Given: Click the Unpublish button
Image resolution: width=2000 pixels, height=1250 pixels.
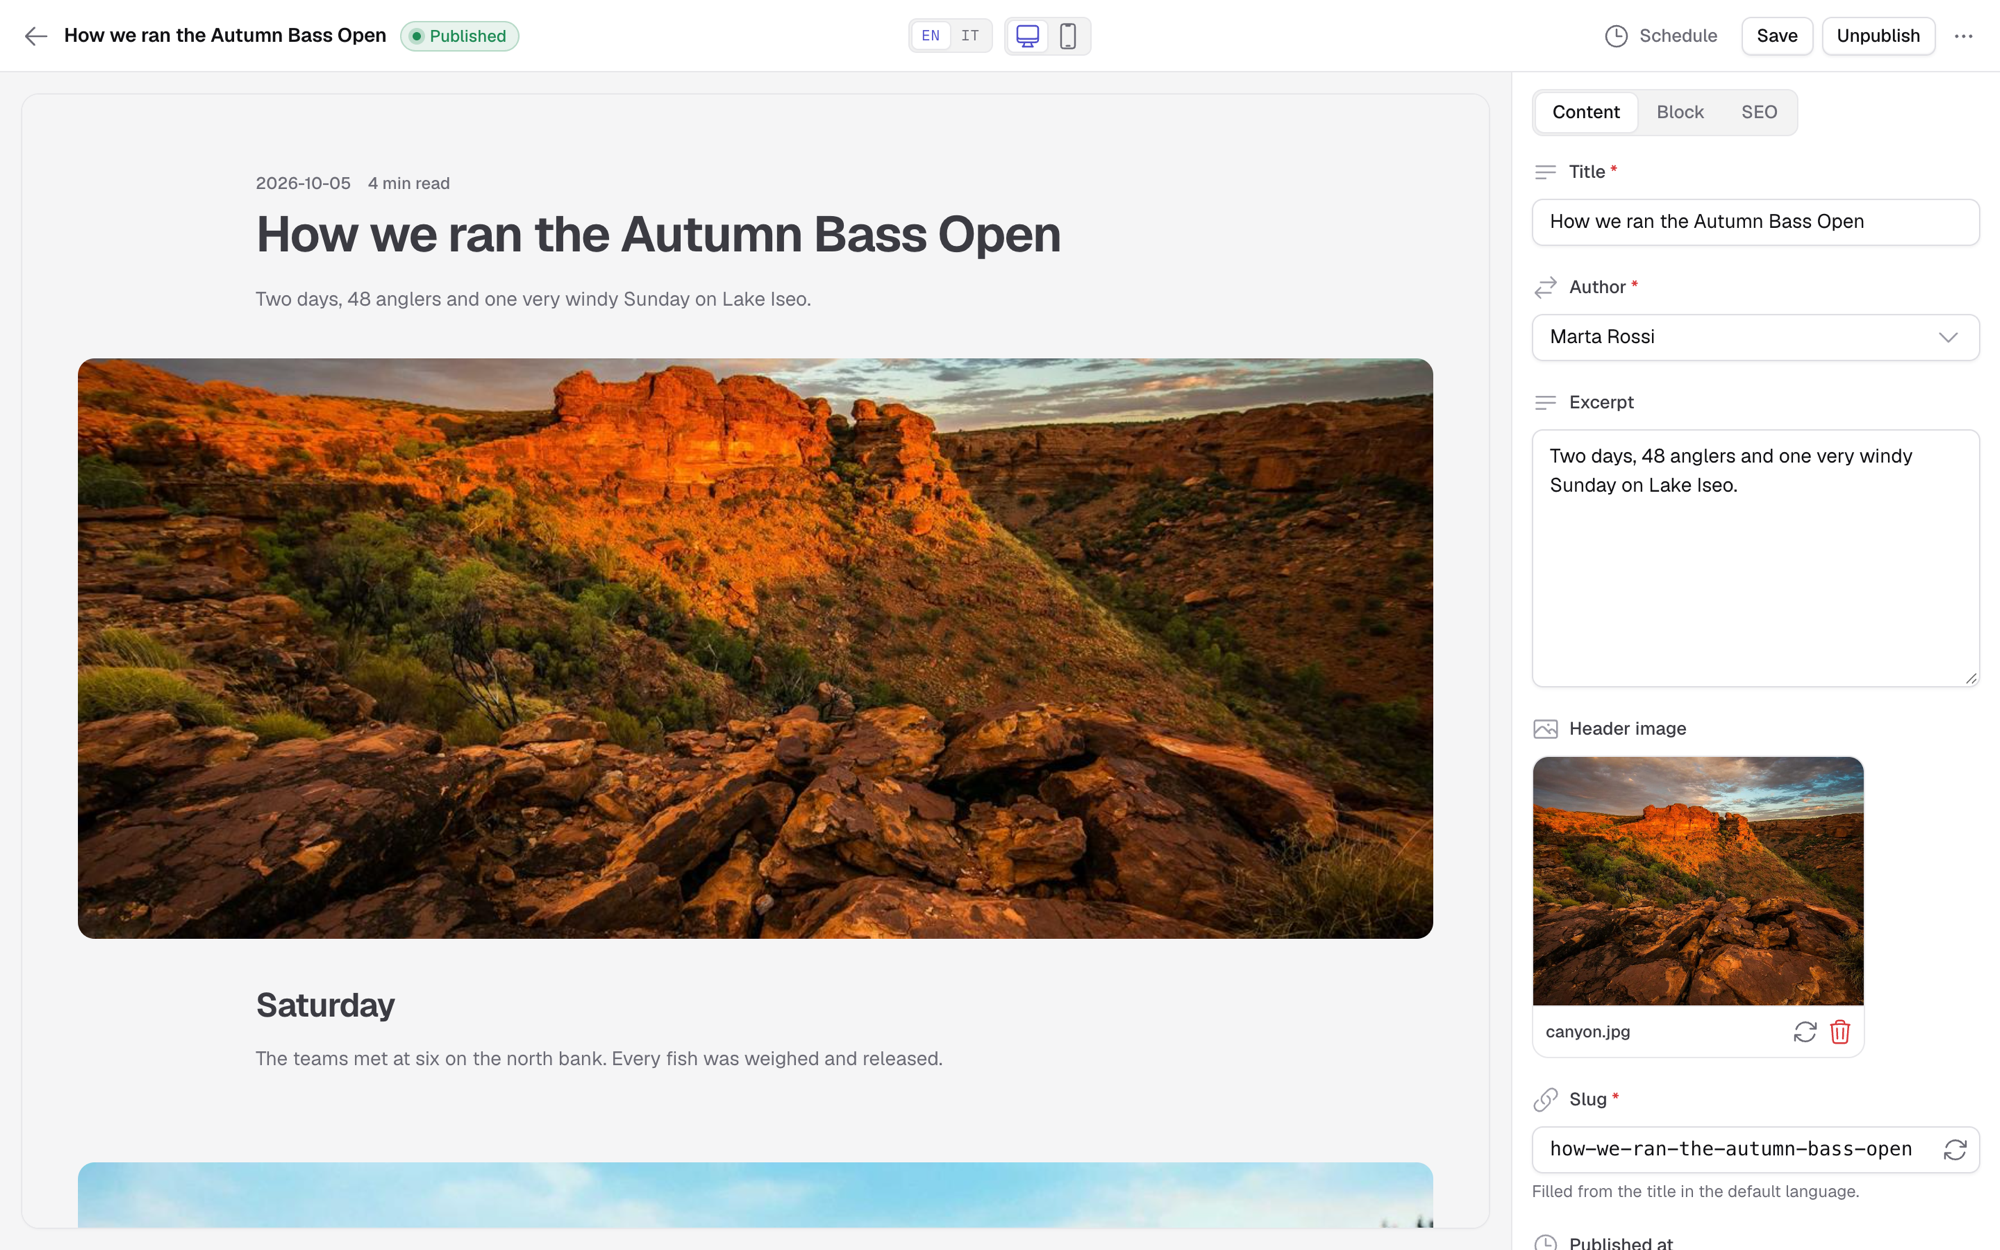Looking at the screenshot, I should pos(1878,36).
